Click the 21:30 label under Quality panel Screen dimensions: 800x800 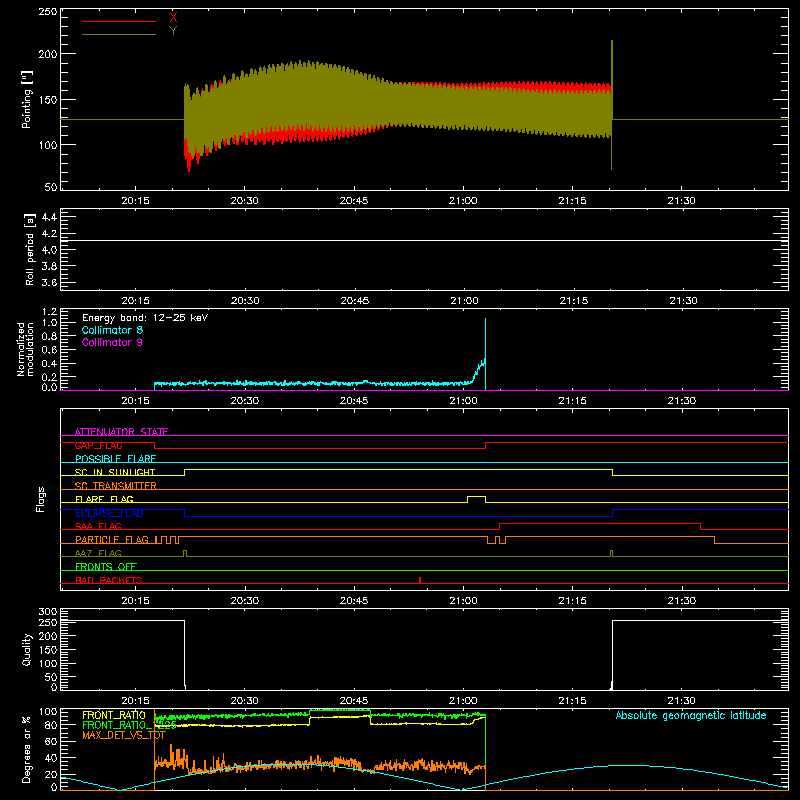tap(682, 701)
